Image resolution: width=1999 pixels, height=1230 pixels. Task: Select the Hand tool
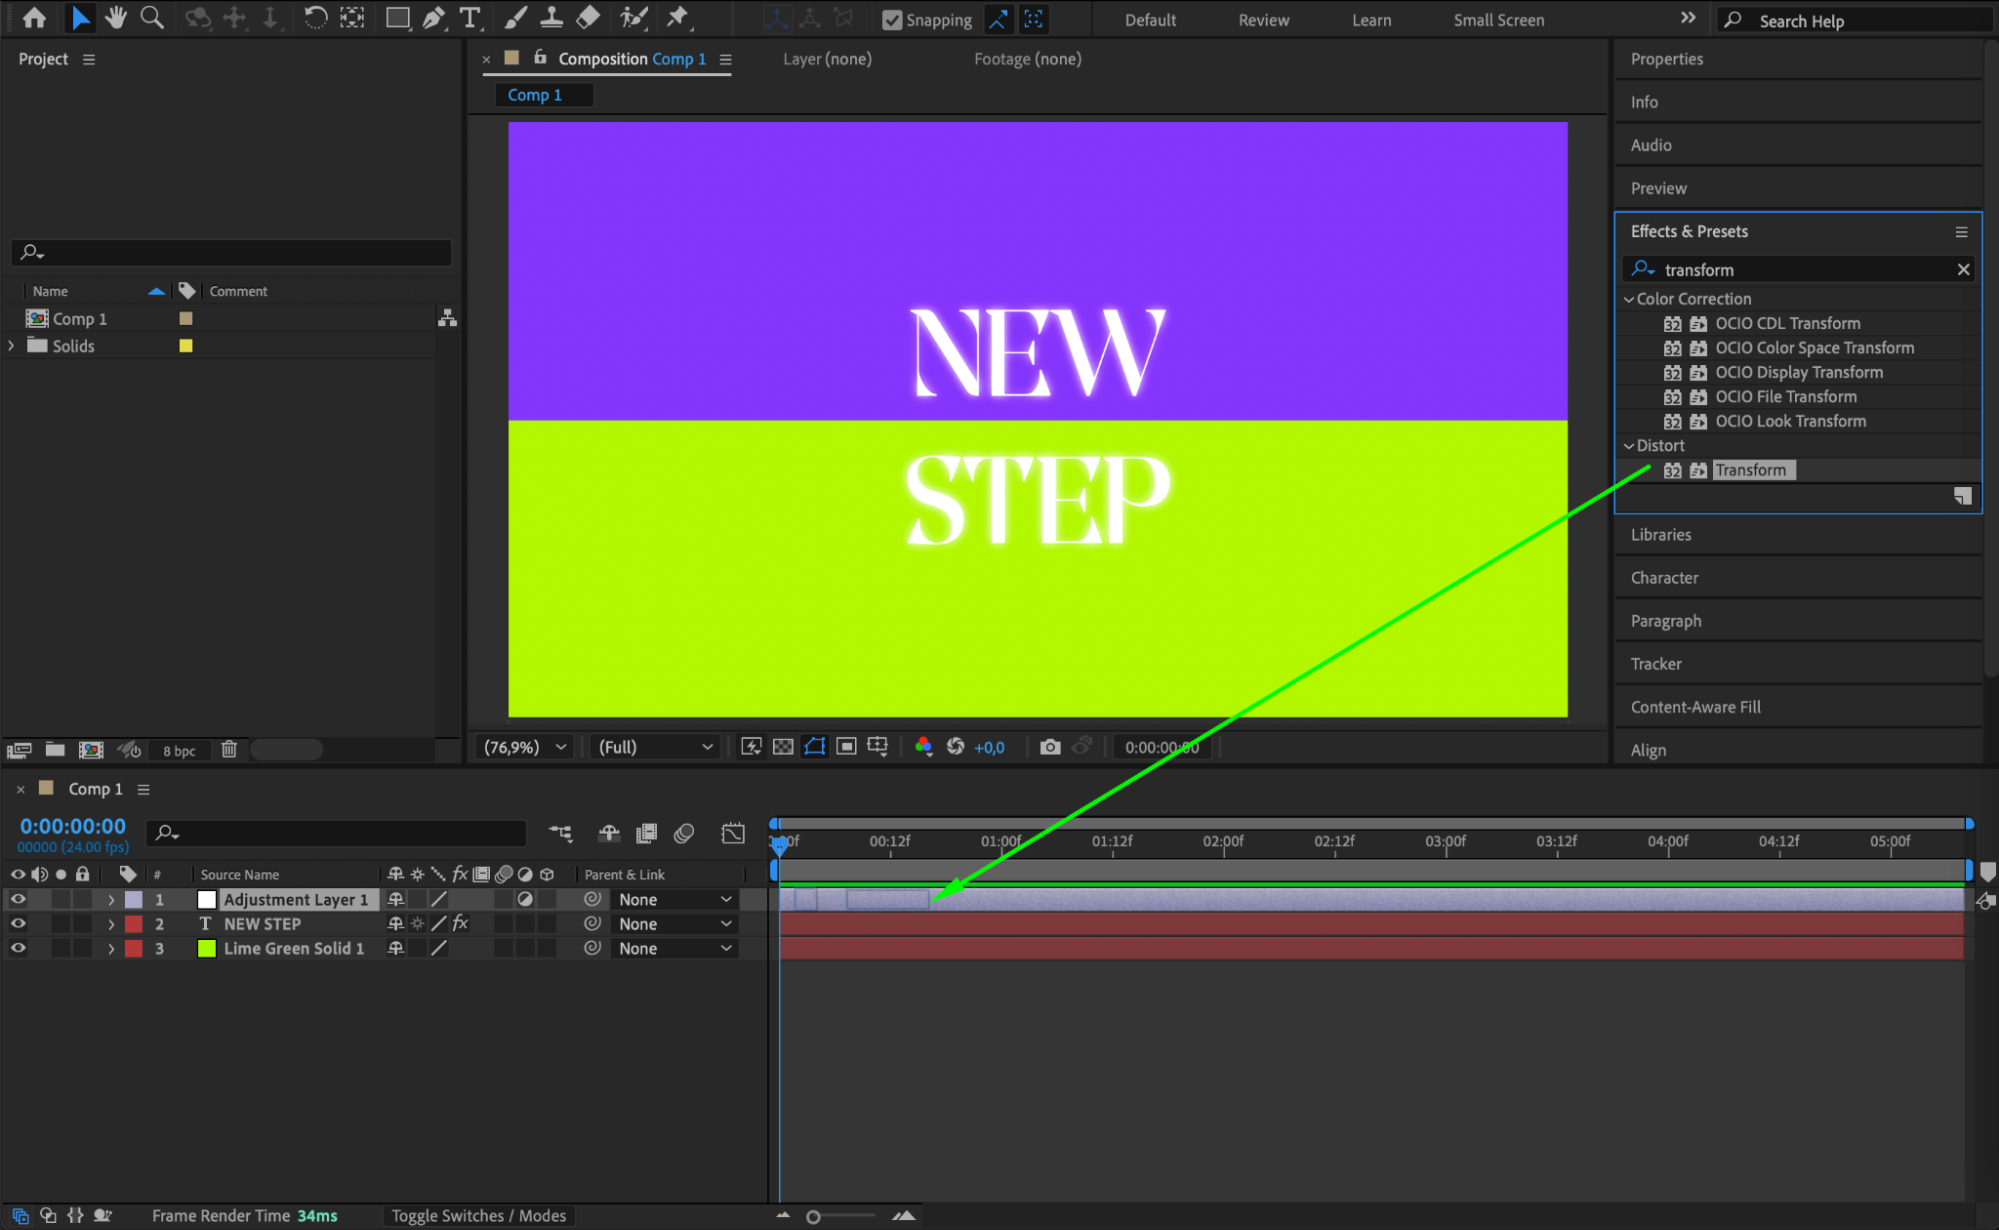coord(116,17)
